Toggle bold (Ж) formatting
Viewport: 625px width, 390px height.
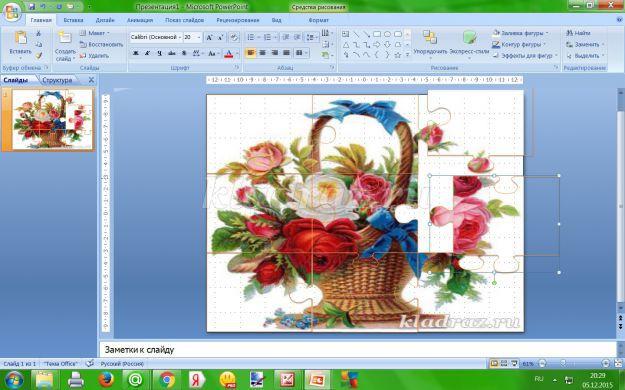[136, 53]
